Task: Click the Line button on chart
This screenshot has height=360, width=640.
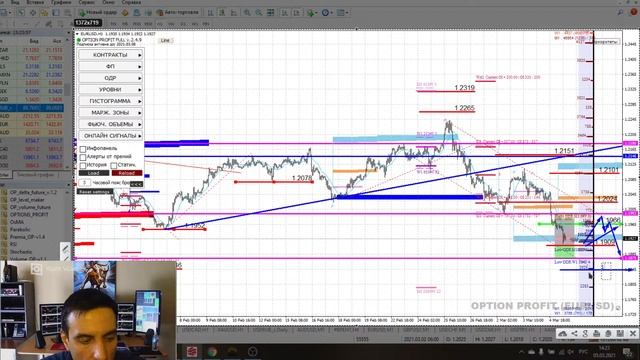Action: pyautogui.click(x=165, y=40)
